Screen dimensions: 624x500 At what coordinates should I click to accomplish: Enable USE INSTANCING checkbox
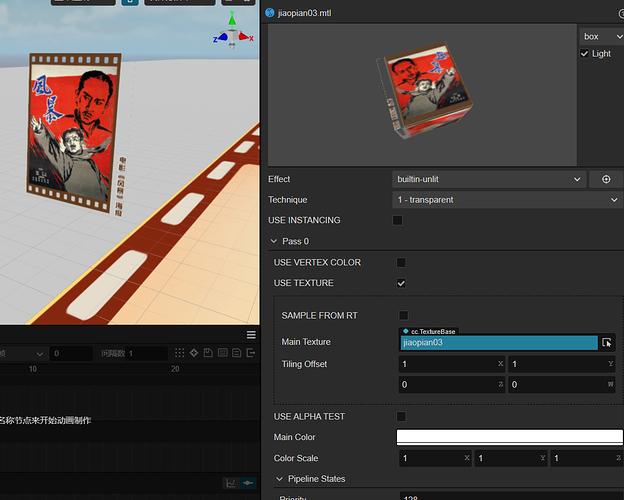point(397,220)
